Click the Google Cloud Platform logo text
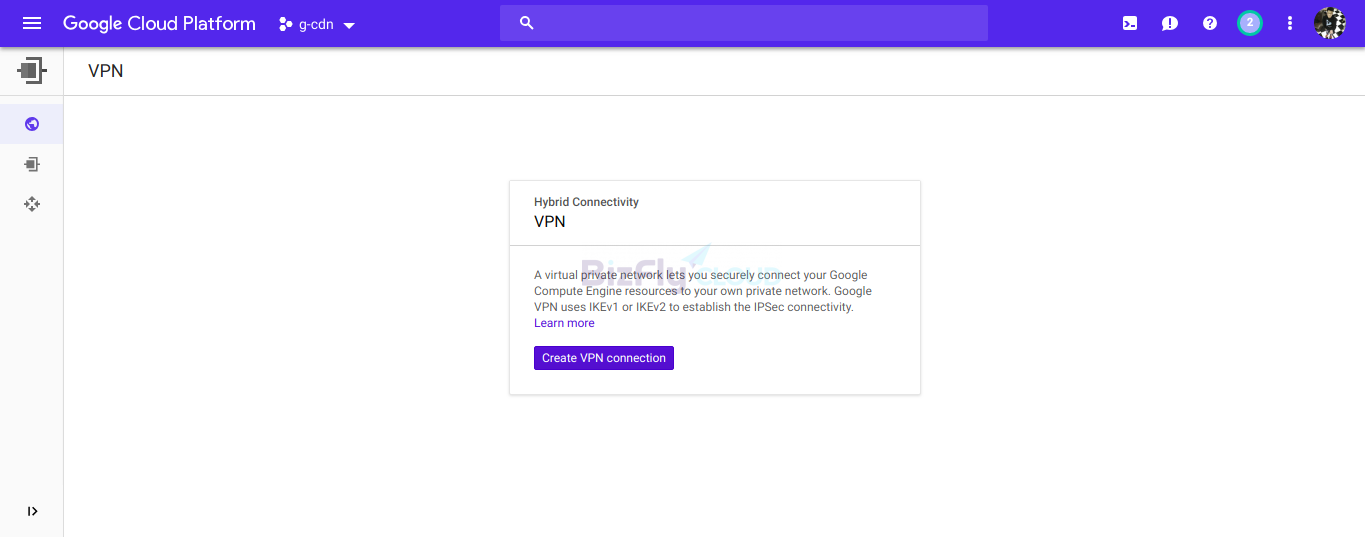Viewport: 1365px width, 537px height. [159, 23]
